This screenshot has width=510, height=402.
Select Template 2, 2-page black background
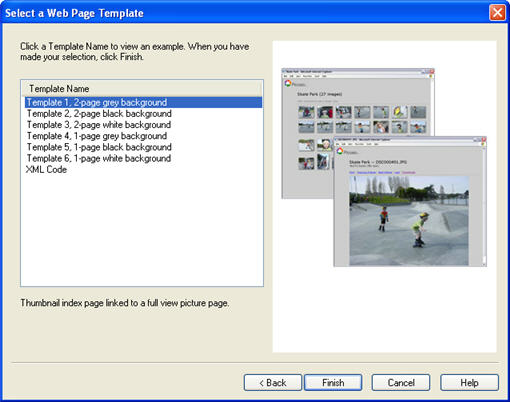(x=99, y=114)
